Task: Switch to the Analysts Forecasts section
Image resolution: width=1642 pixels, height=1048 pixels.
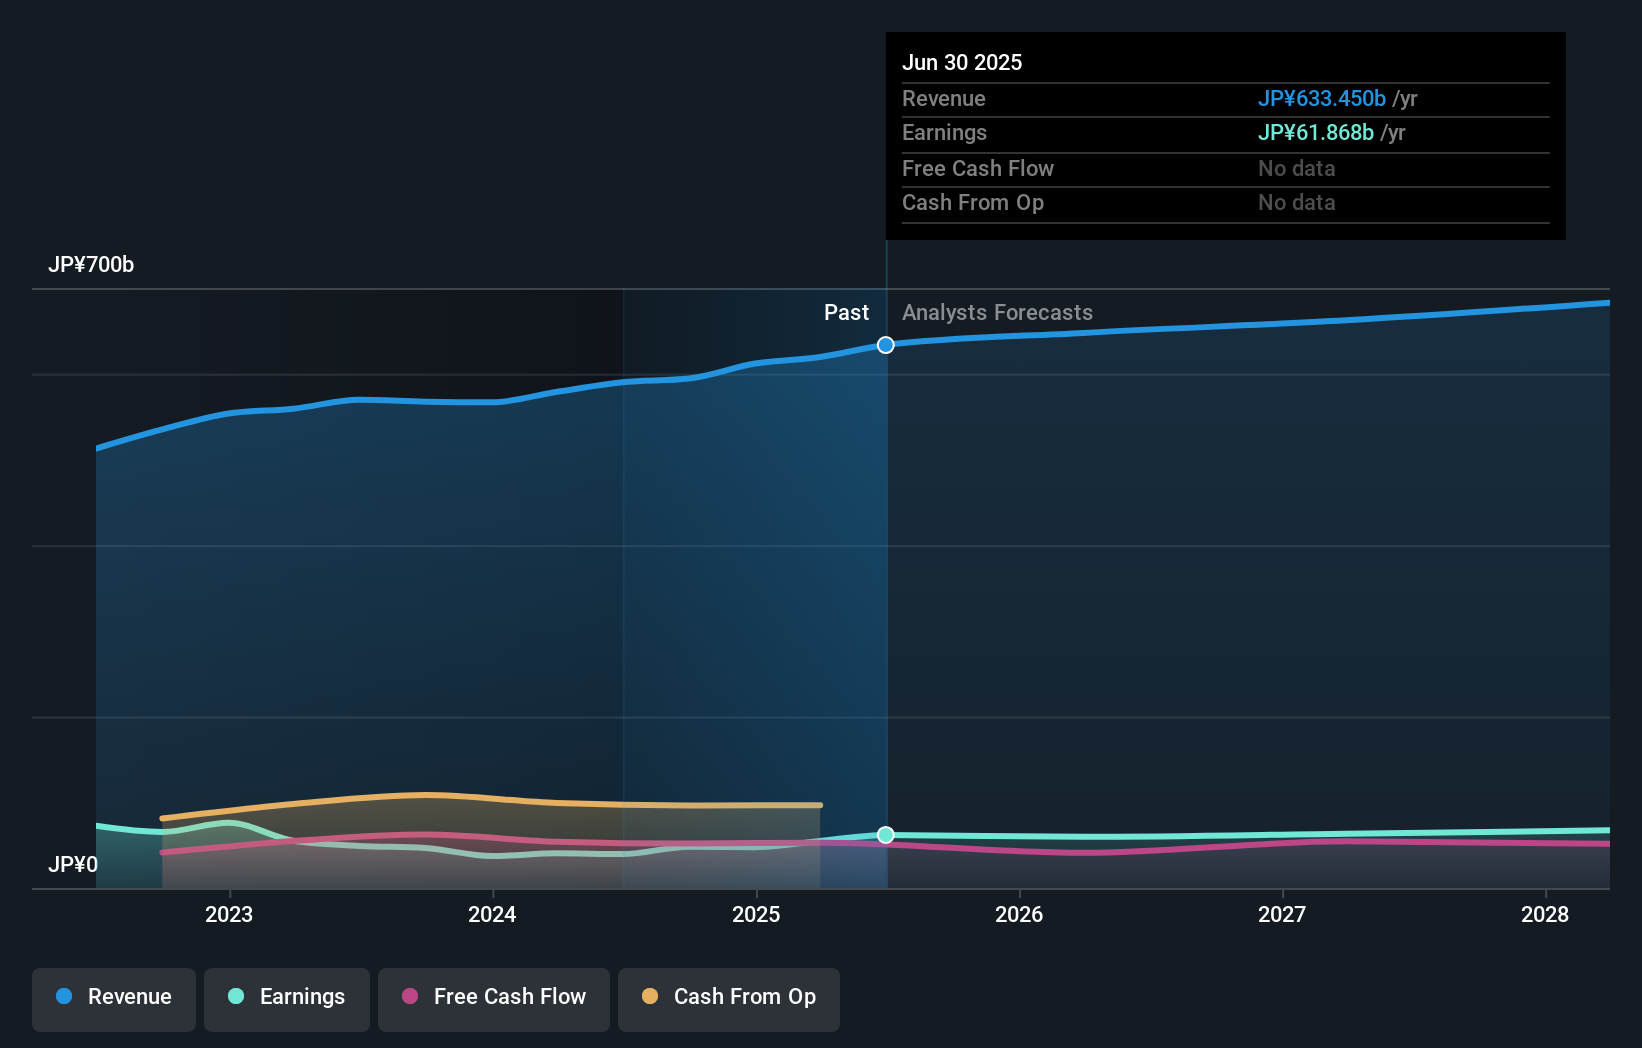Action: (x=997, y=312)
